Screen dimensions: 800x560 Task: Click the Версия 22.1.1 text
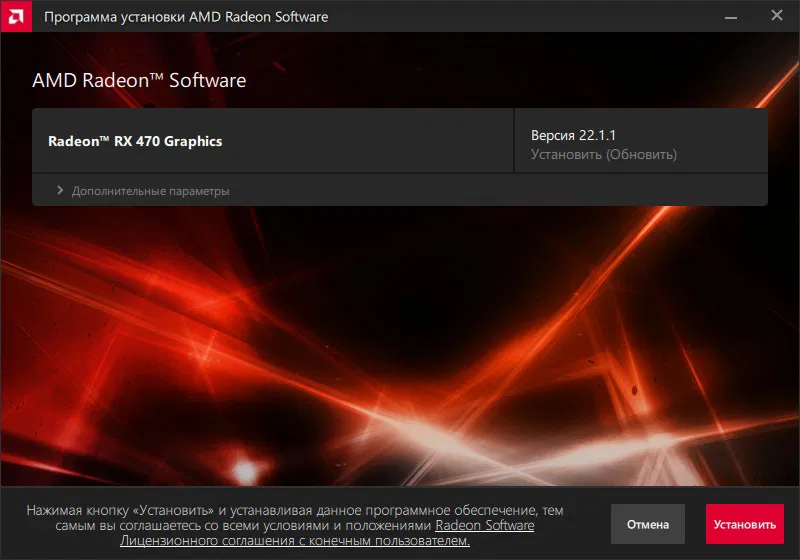(573, 135)
